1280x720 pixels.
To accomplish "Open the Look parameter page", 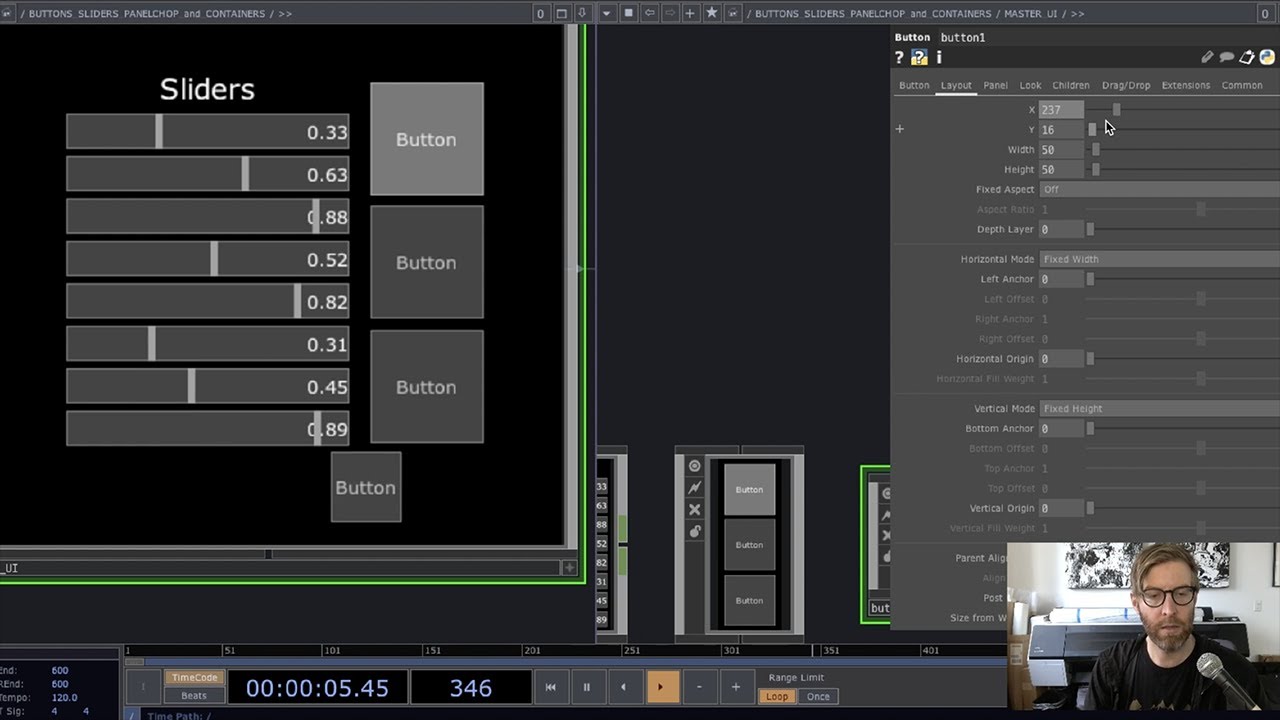I will click(x=1030, y=85).
